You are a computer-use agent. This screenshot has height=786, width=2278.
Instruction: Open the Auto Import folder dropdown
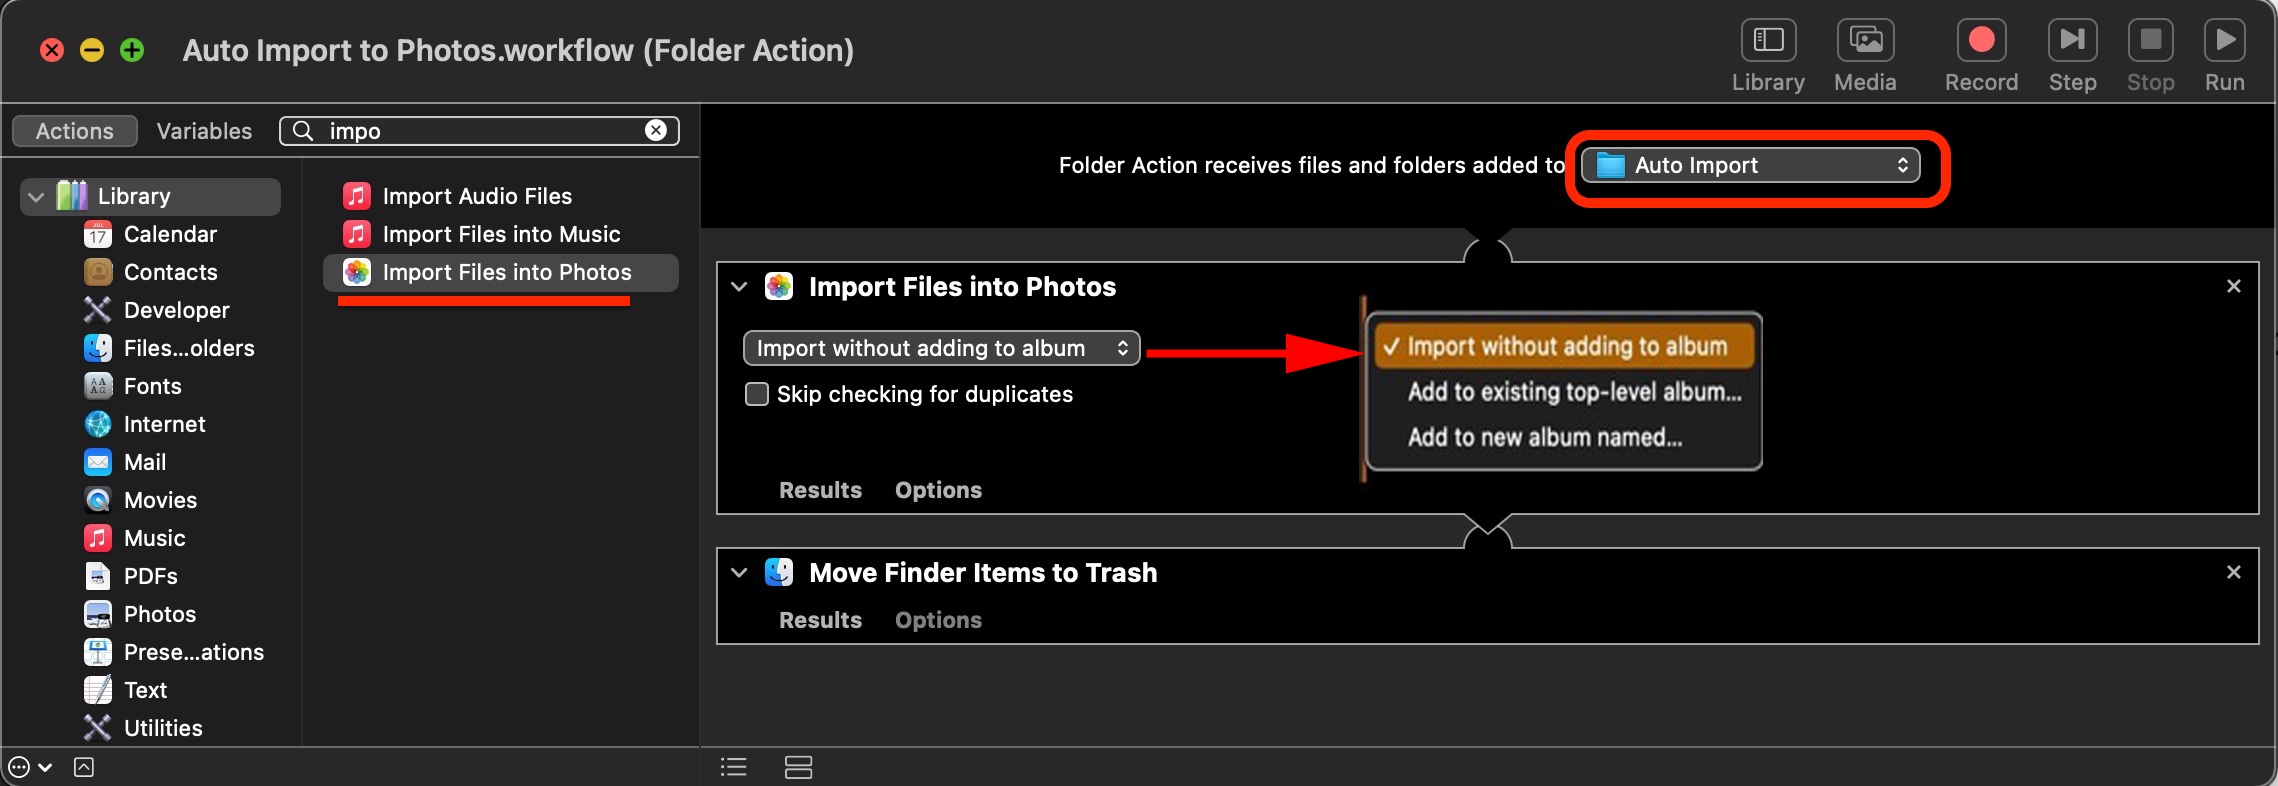coord(1750,165)
